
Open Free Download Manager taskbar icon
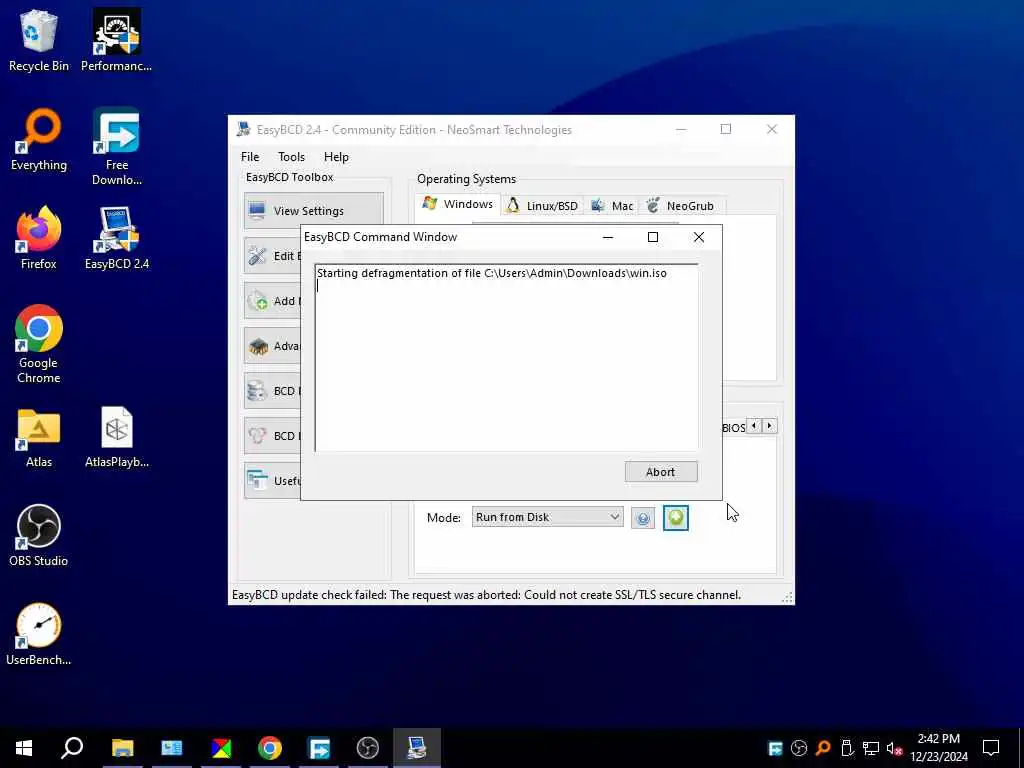pos(319,748)
